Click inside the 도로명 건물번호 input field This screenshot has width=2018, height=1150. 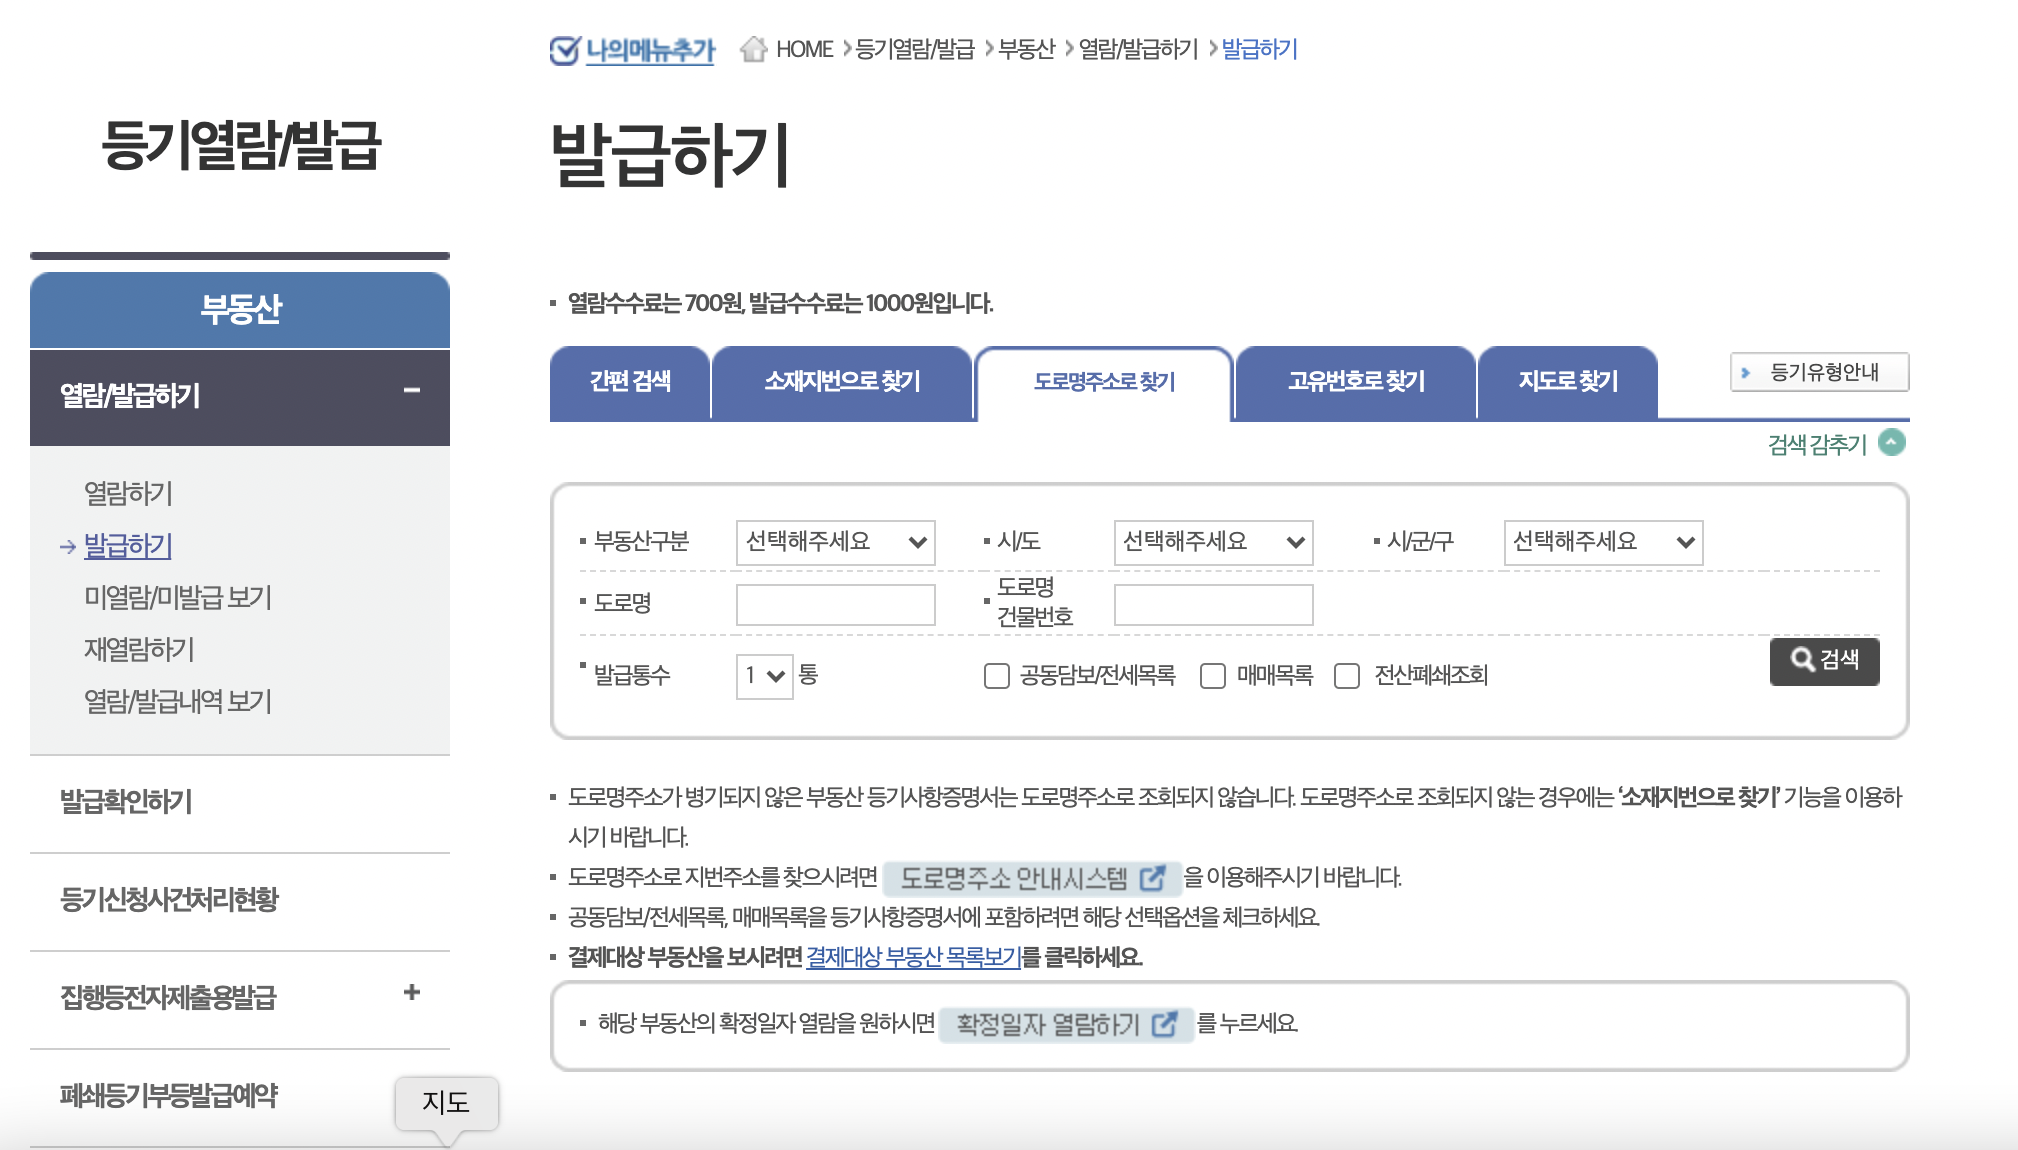[x=1214, y=605]
